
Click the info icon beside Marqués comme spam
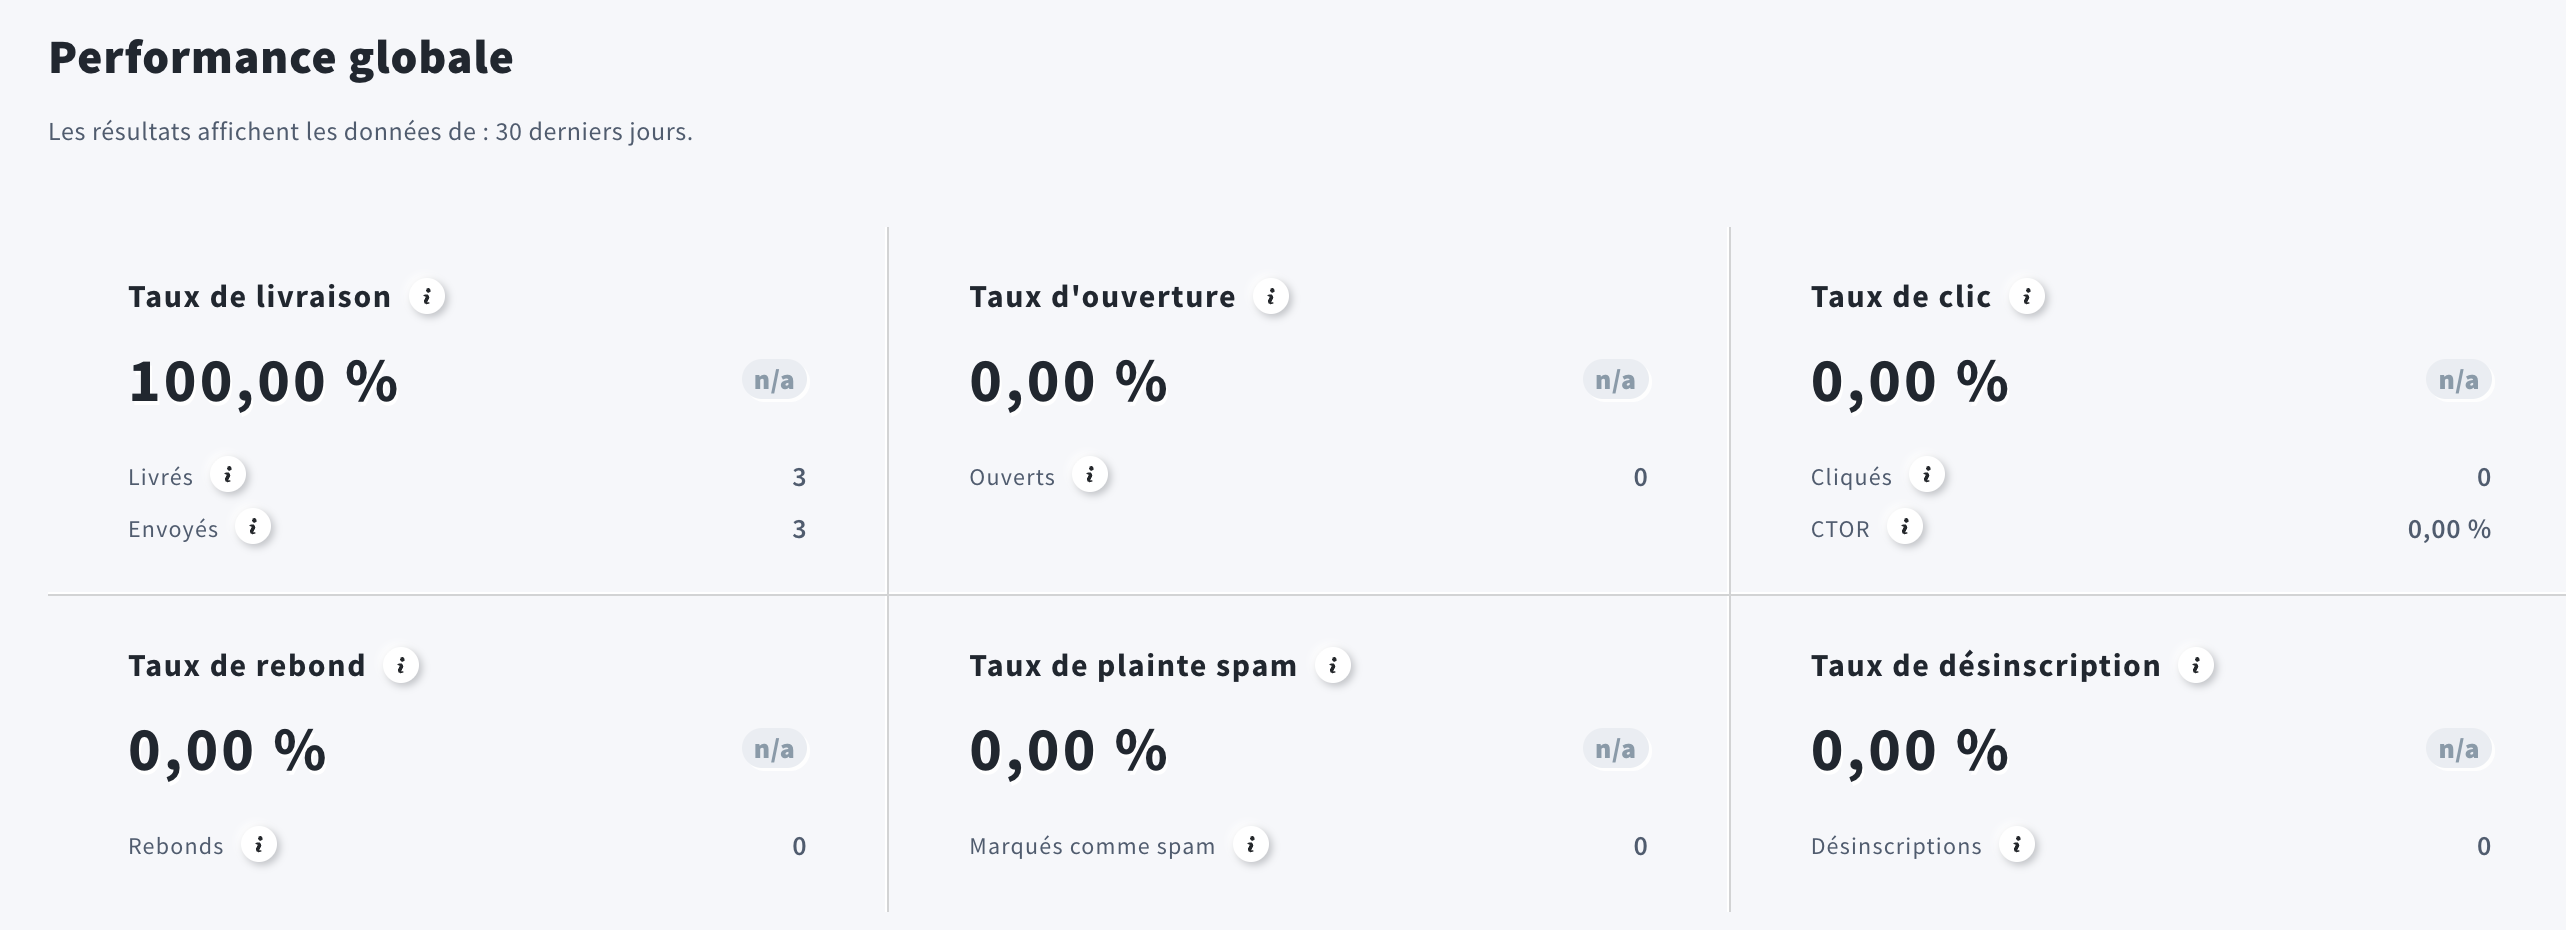pyautogui.click(x=1251, y=845)
